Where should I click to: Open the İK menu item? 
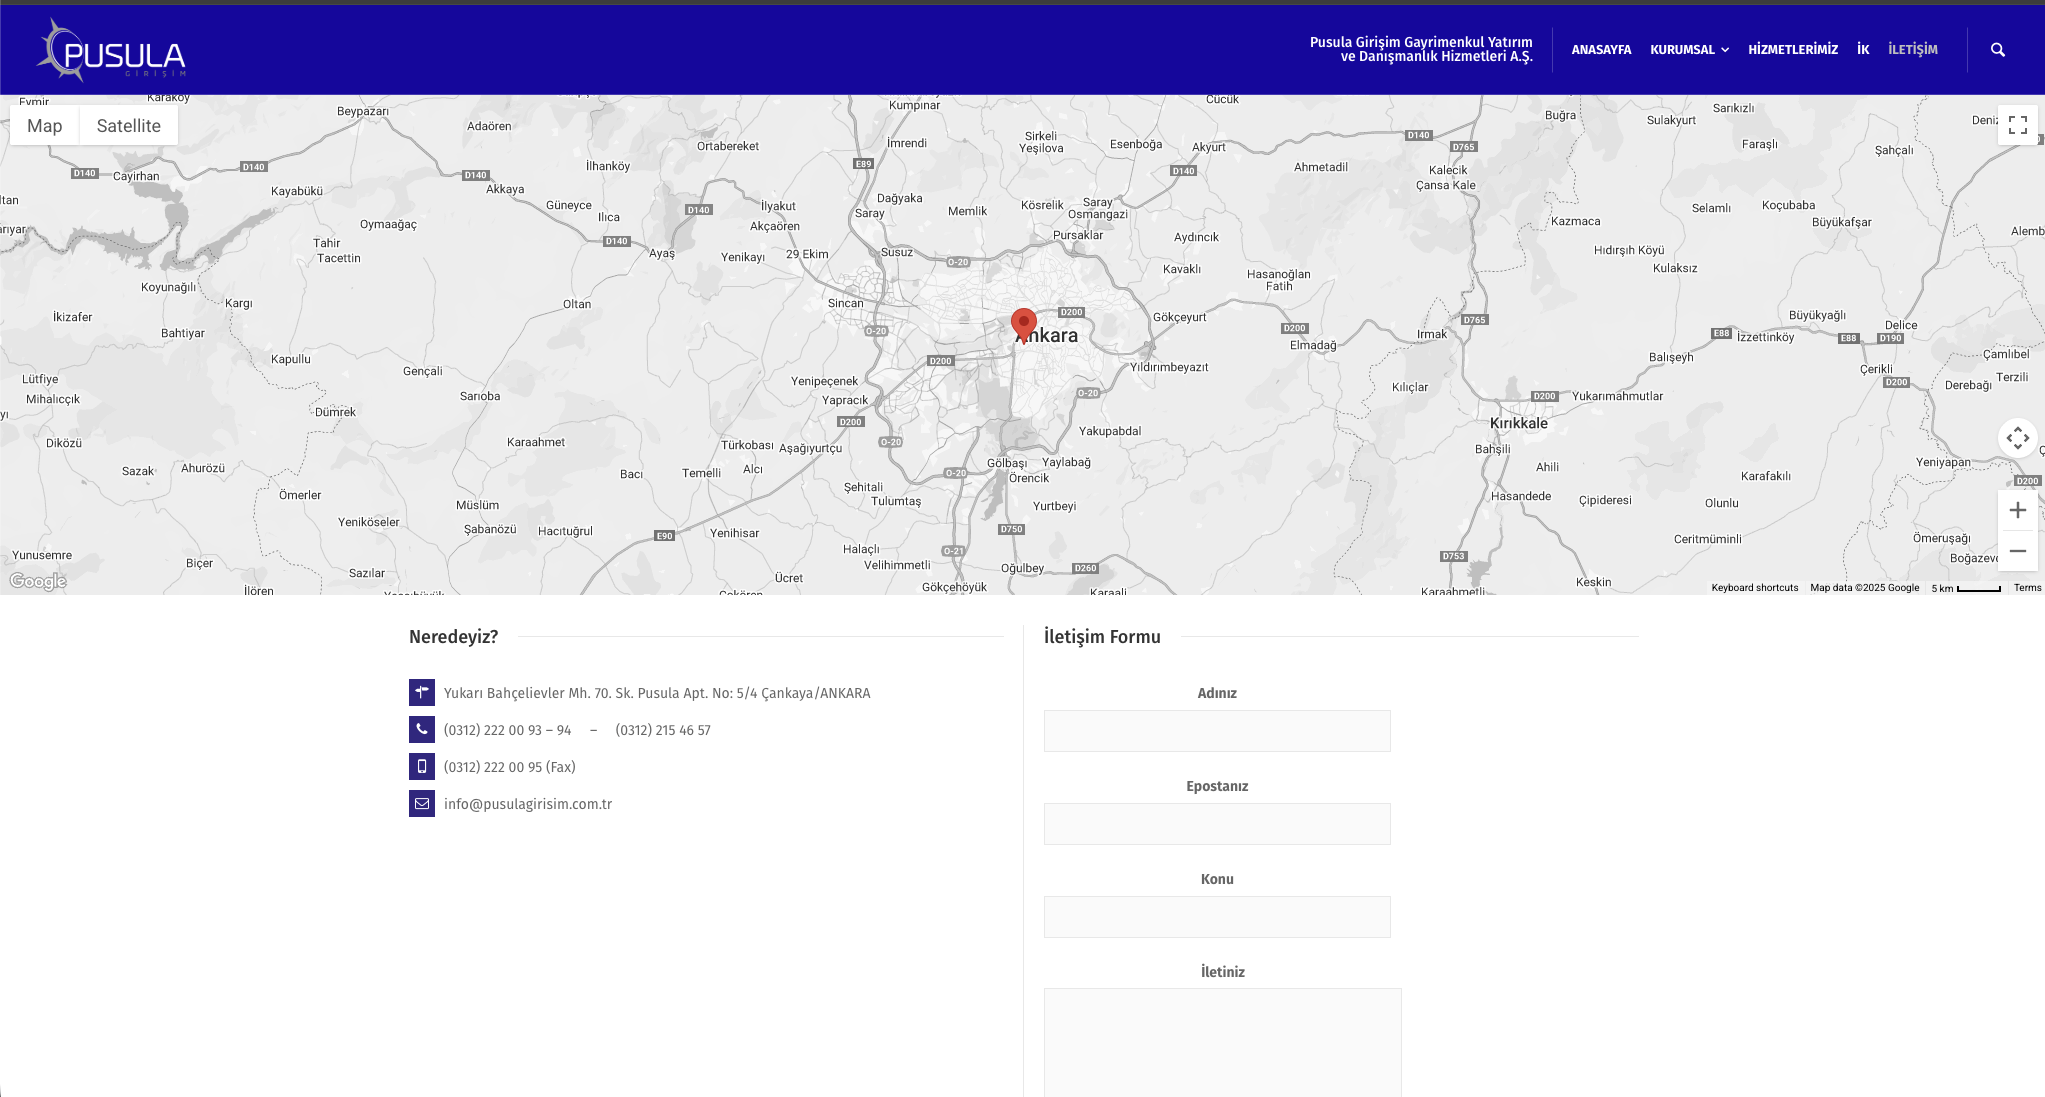pyautogui.click(x=1862, y=50)
